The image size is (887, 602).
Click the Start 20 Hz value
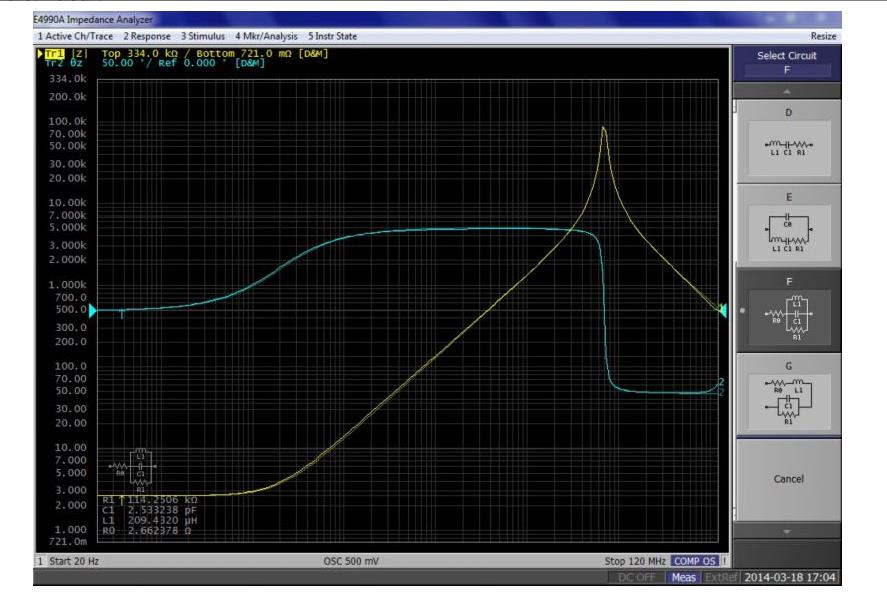click(74, 561)
